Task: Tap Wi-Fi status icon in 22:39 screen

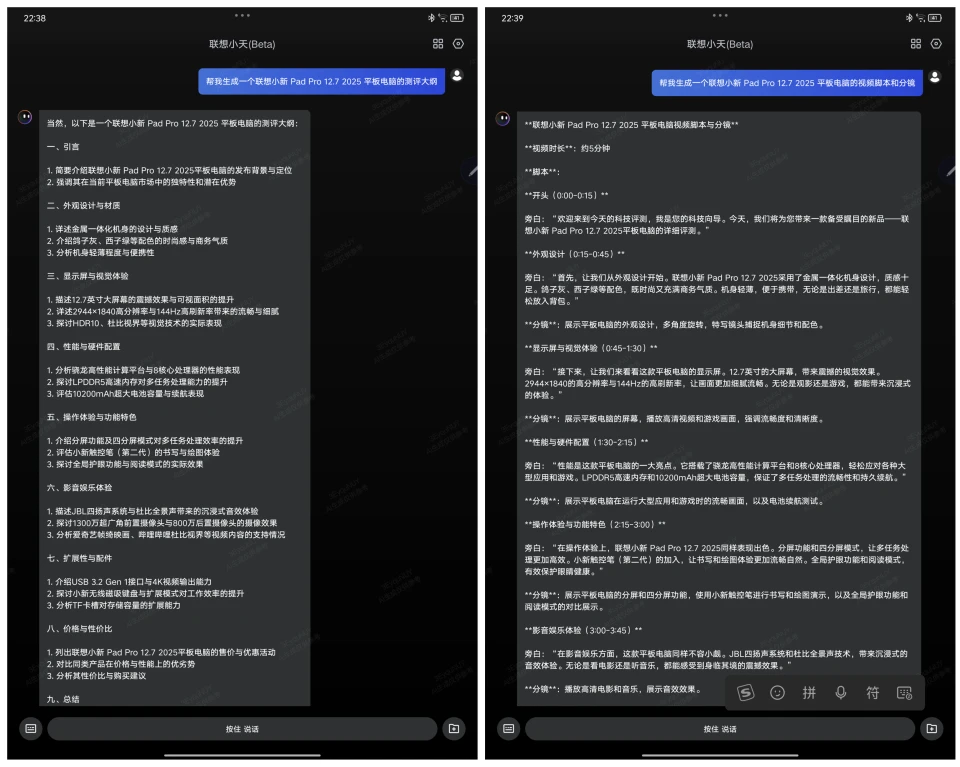Action: 920,18
